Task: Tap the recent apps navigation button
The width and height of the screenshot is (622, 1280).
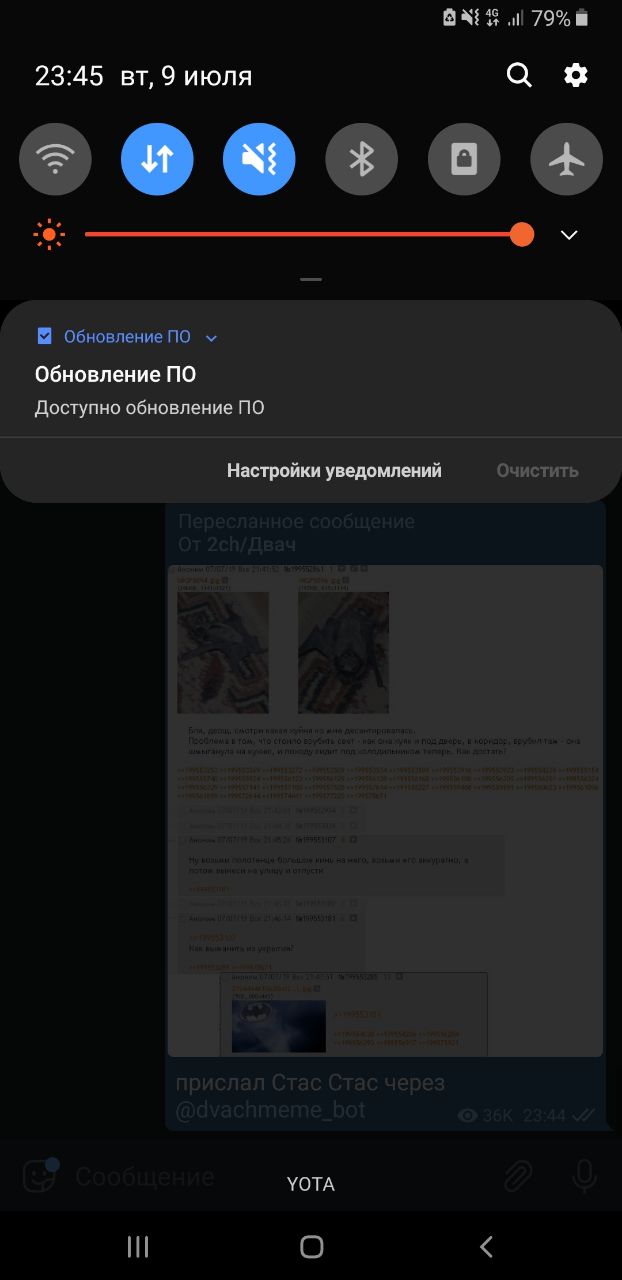Action: click(x=138, y=1246)
